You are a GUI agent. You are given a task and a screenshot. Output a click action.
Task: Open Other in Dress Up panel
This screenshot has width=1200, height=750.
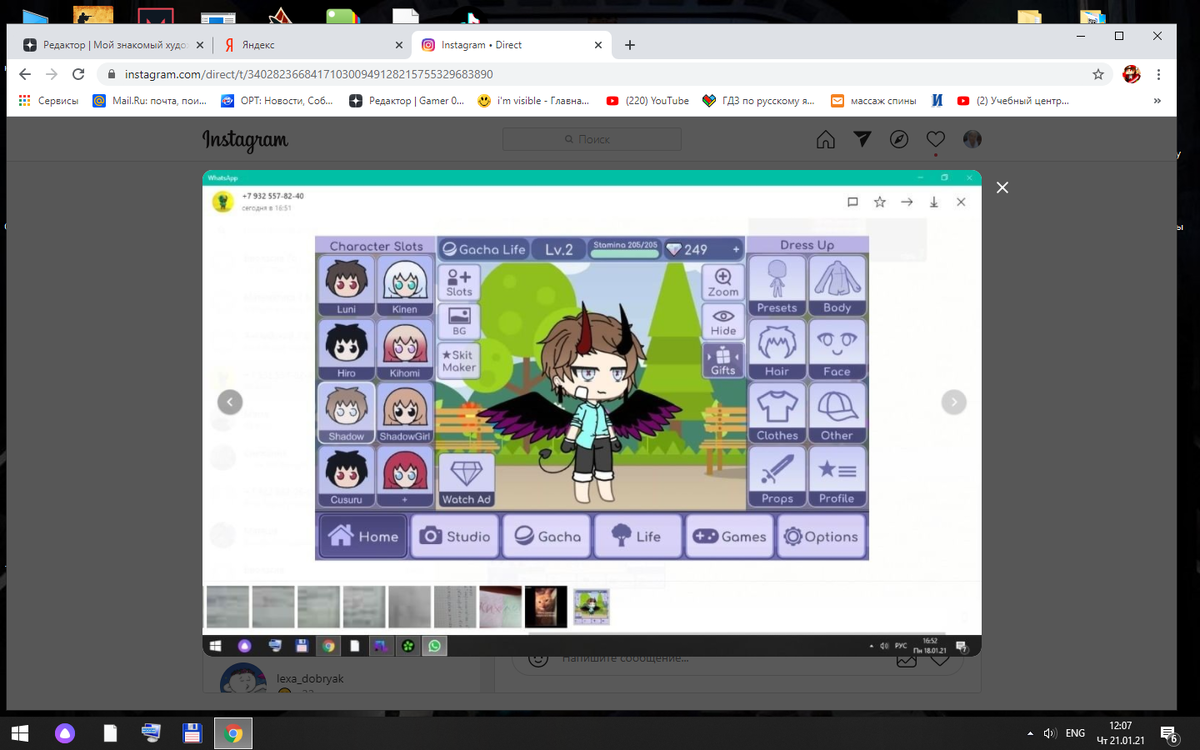[837, 413]
